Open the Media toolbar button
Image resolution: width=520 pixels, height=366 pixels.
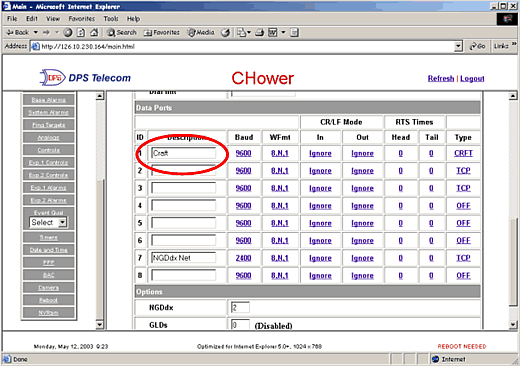click(x=201, y=32)
